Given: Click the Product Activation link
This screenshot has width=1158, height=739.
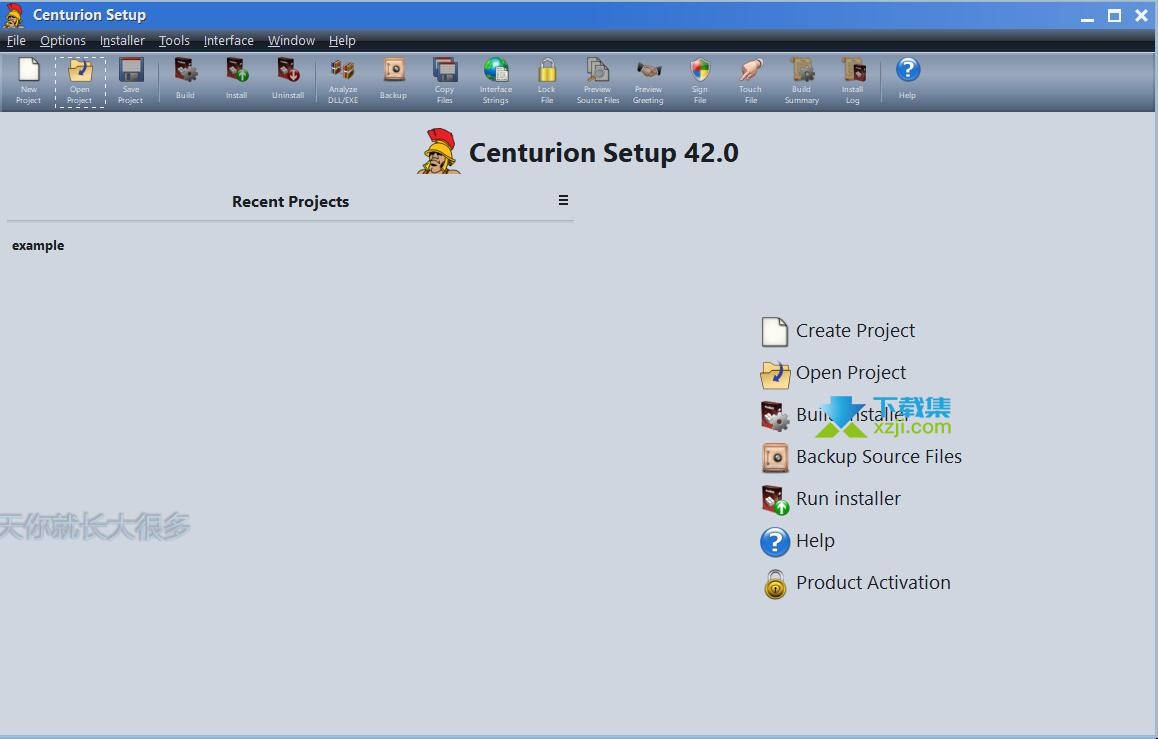Looking at the screenshot, I should tap(873, 583).
